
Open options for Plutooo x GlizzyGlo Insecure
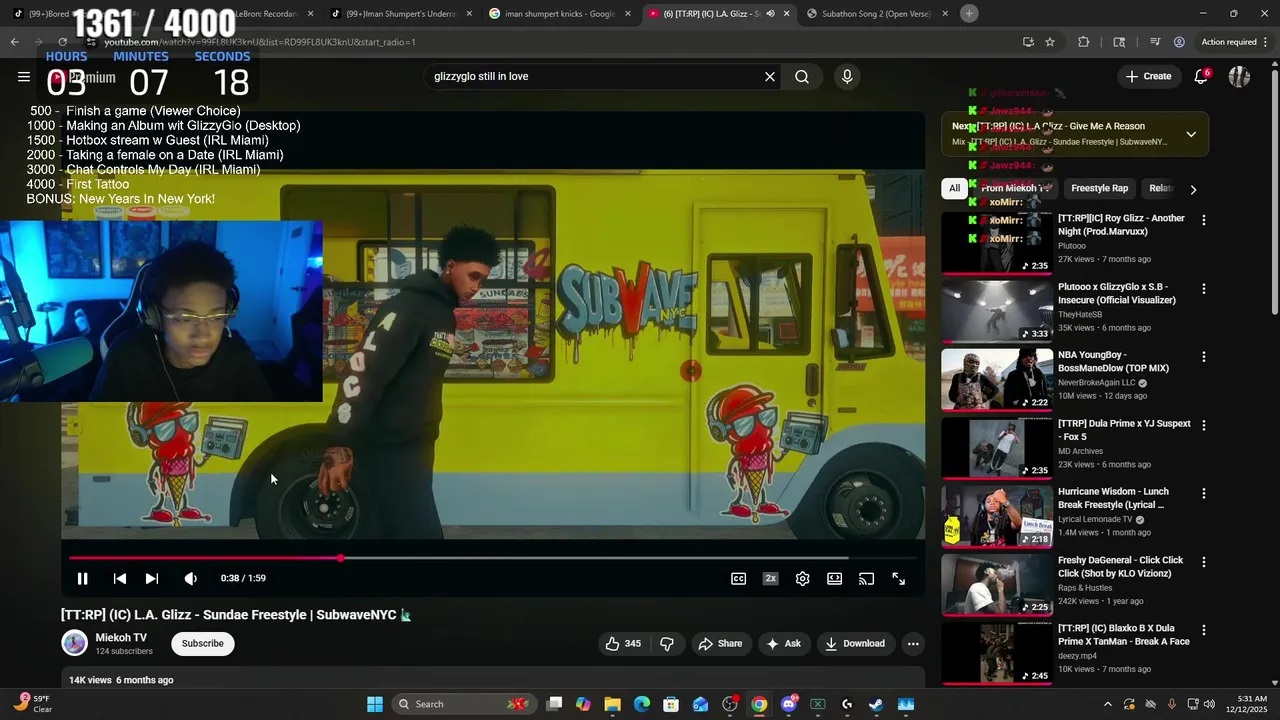pyautogui.click(x=1203, y=289)
